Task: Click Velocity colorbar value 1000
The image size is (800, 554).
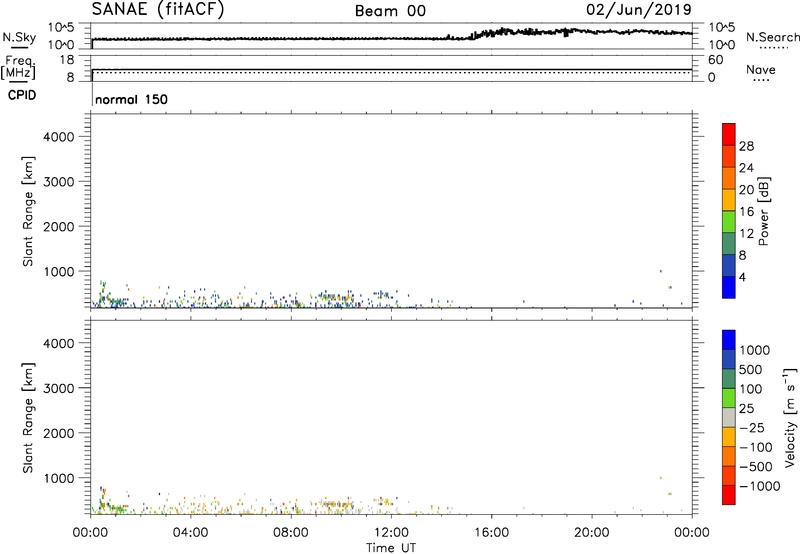Action: pyautogui.click(x=754, y=350)
